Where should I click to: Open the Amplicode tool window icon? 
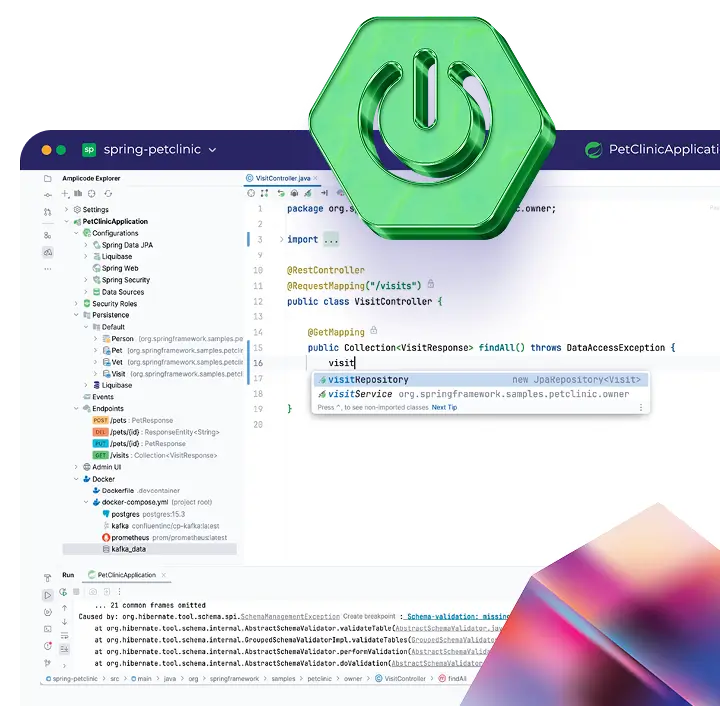click(47, 252)
